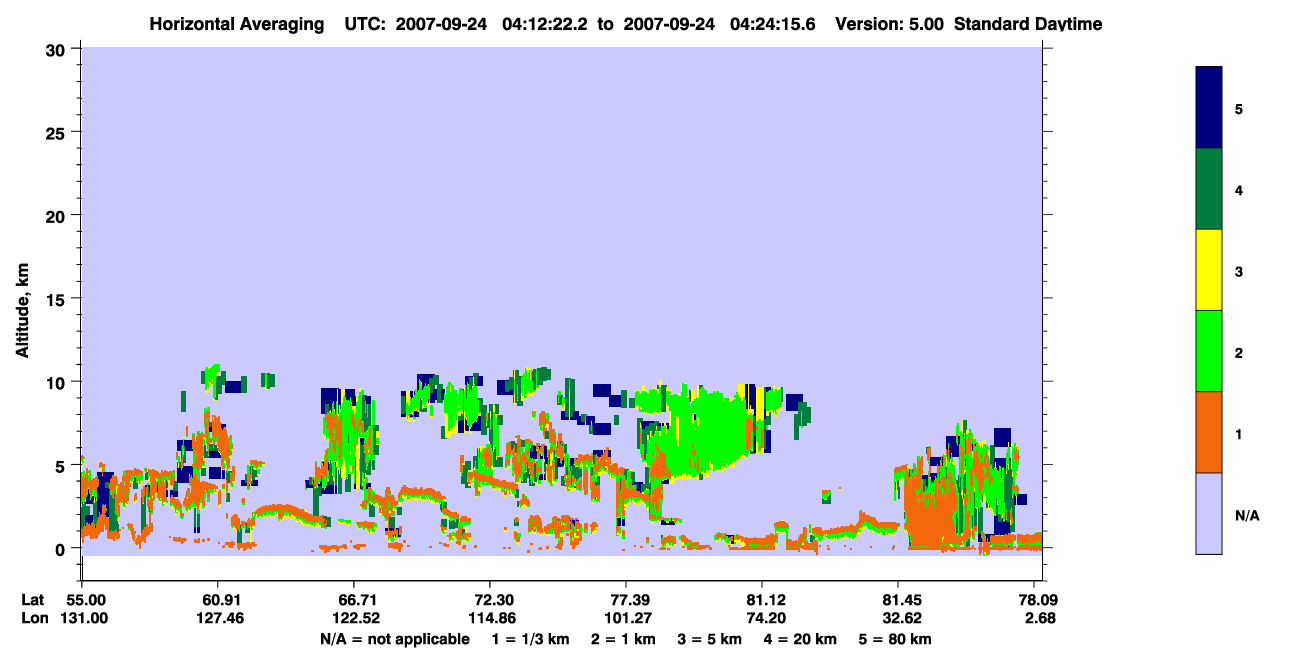Click the 'N/A = not applicable' legend text

395,639
